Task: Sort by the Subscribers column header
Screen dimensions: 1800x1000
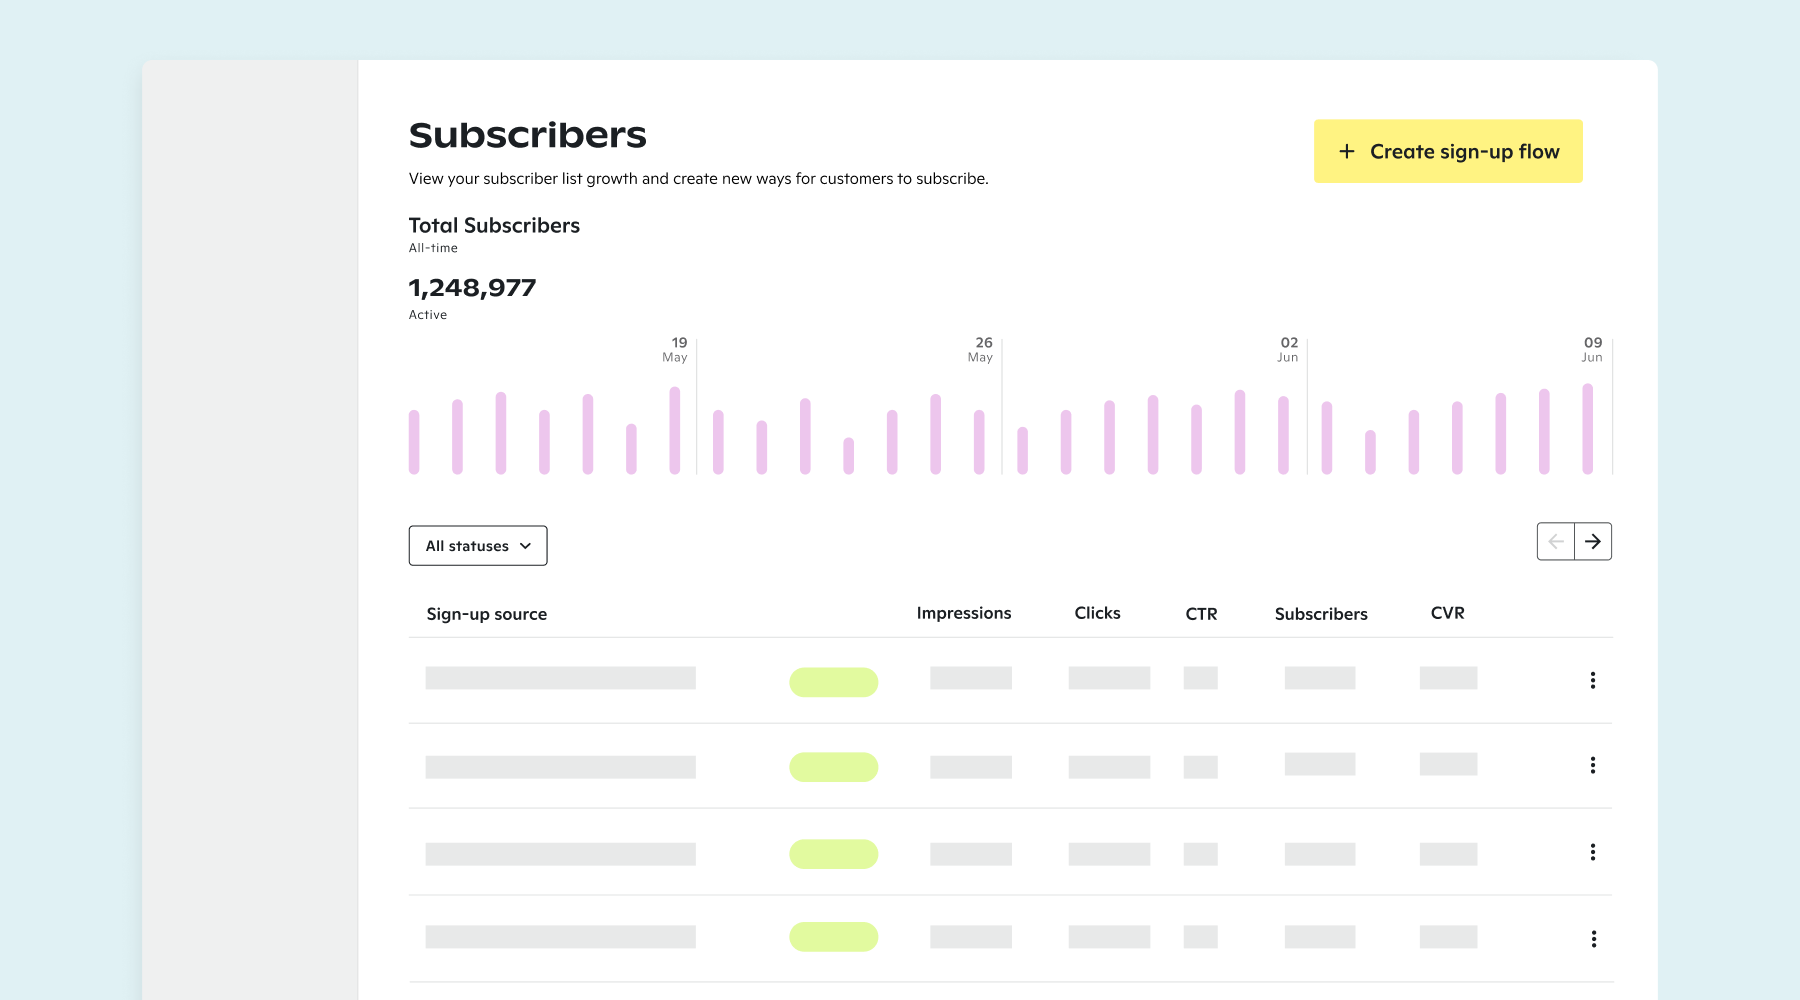Action: click(x=1320, y=613)
